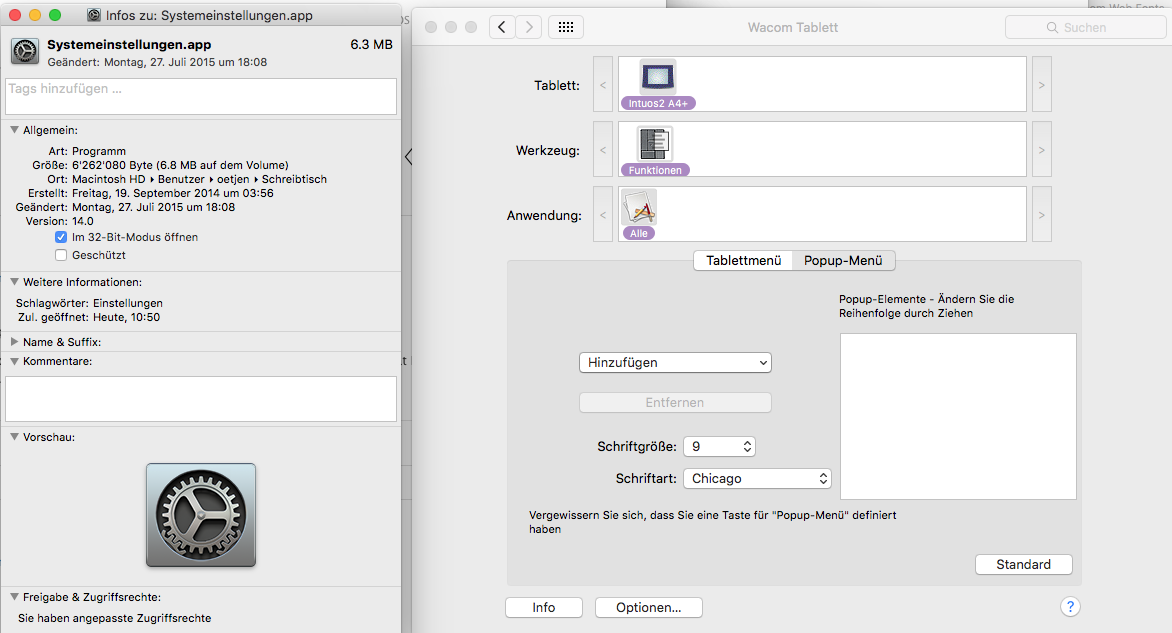Image resolution: width=1172 pixels, height=633 pixels.
Task: Open the Hinzufügen dropdown
Action: pyautogui.click(x=675, y=362)
